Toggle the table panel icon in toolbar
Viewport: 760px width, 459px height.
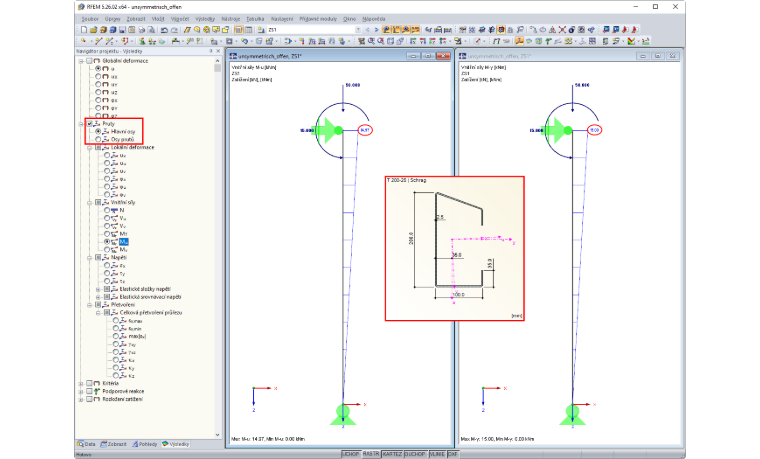pyautogui.click(x=248, y=30)
